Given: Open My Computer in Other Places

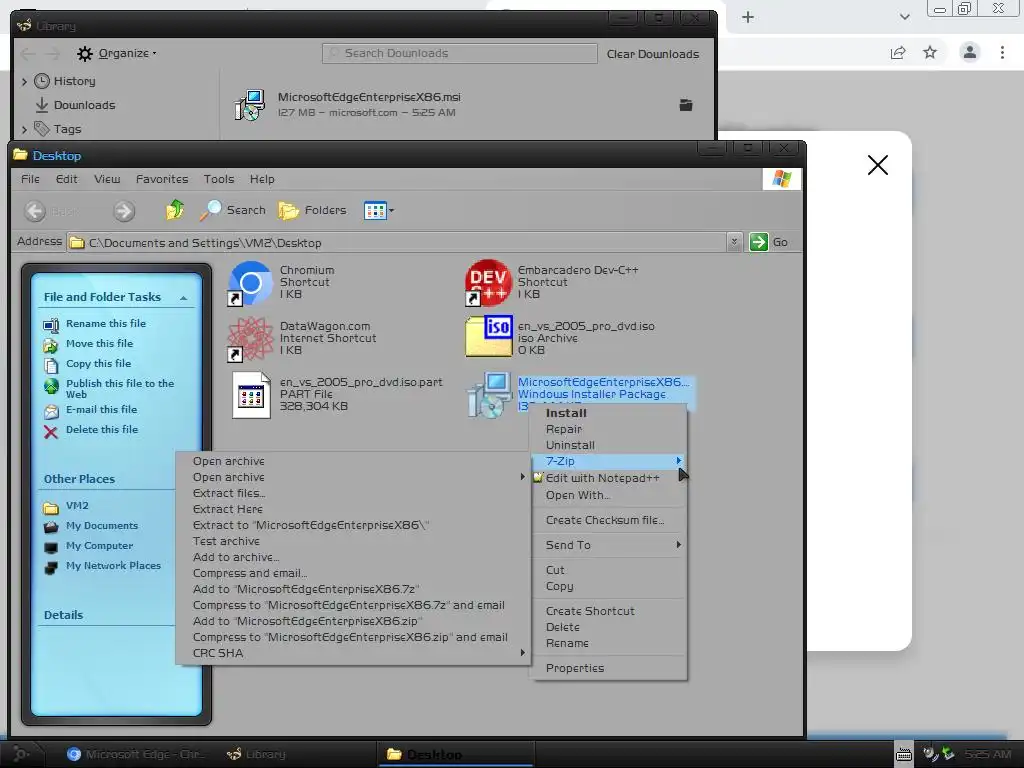Looking at the screenshot, I should coord(99,546).
